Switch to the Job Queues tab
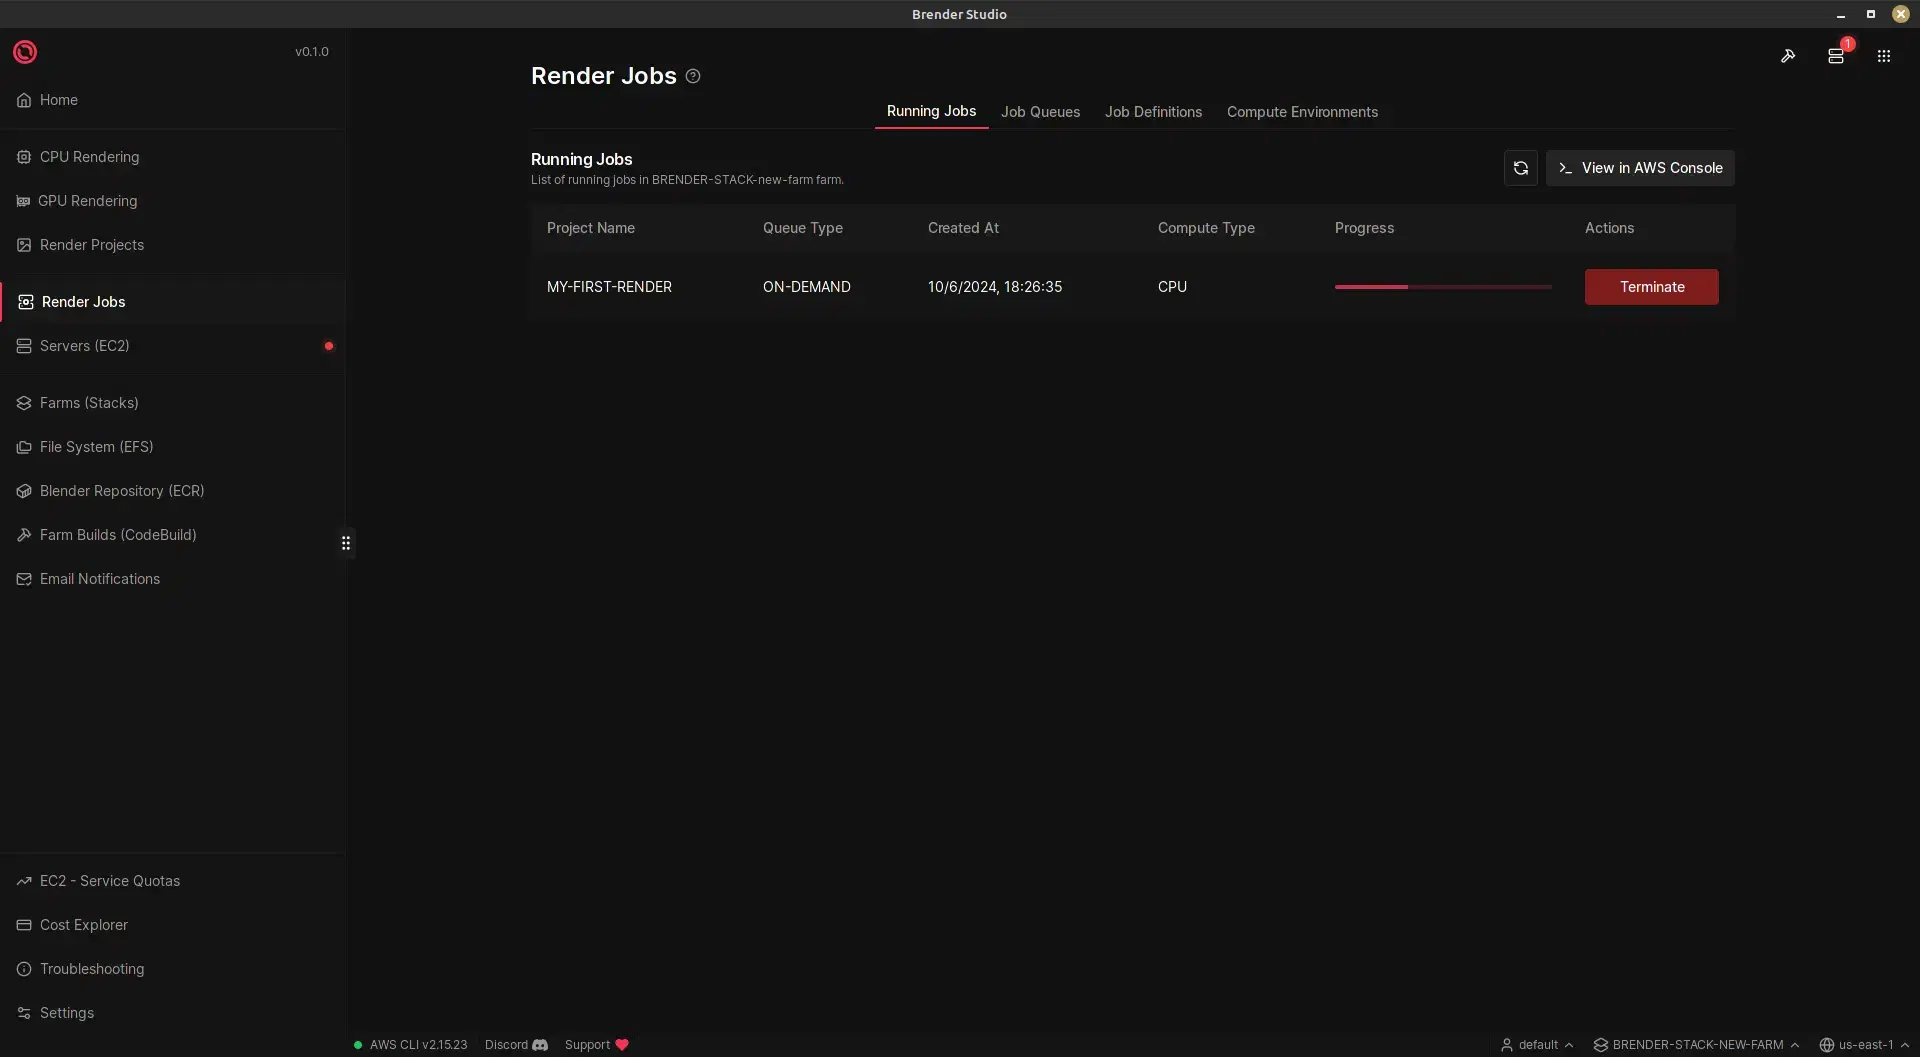1920x1057 pixels. coord(1040,112)
